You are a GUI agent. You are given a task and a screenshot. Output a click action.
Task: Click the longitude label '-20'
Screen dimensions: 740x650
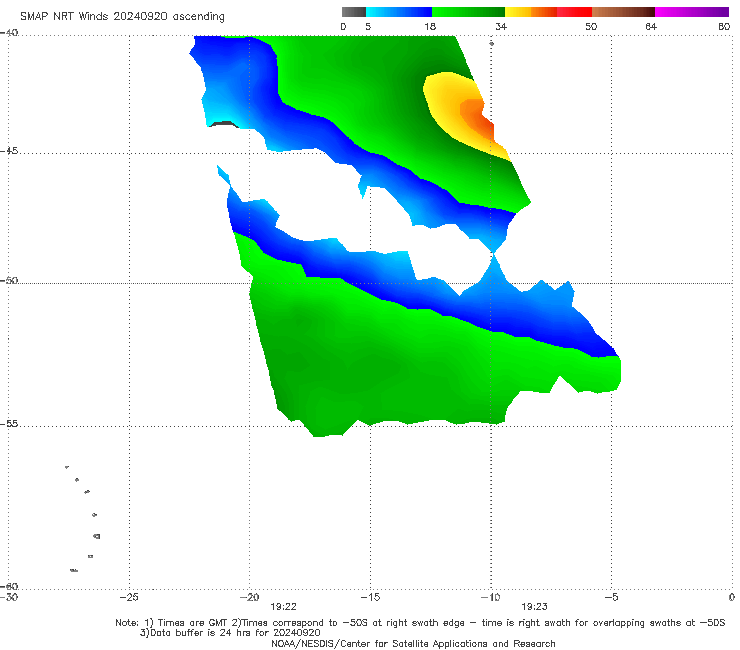coord(249,597)
